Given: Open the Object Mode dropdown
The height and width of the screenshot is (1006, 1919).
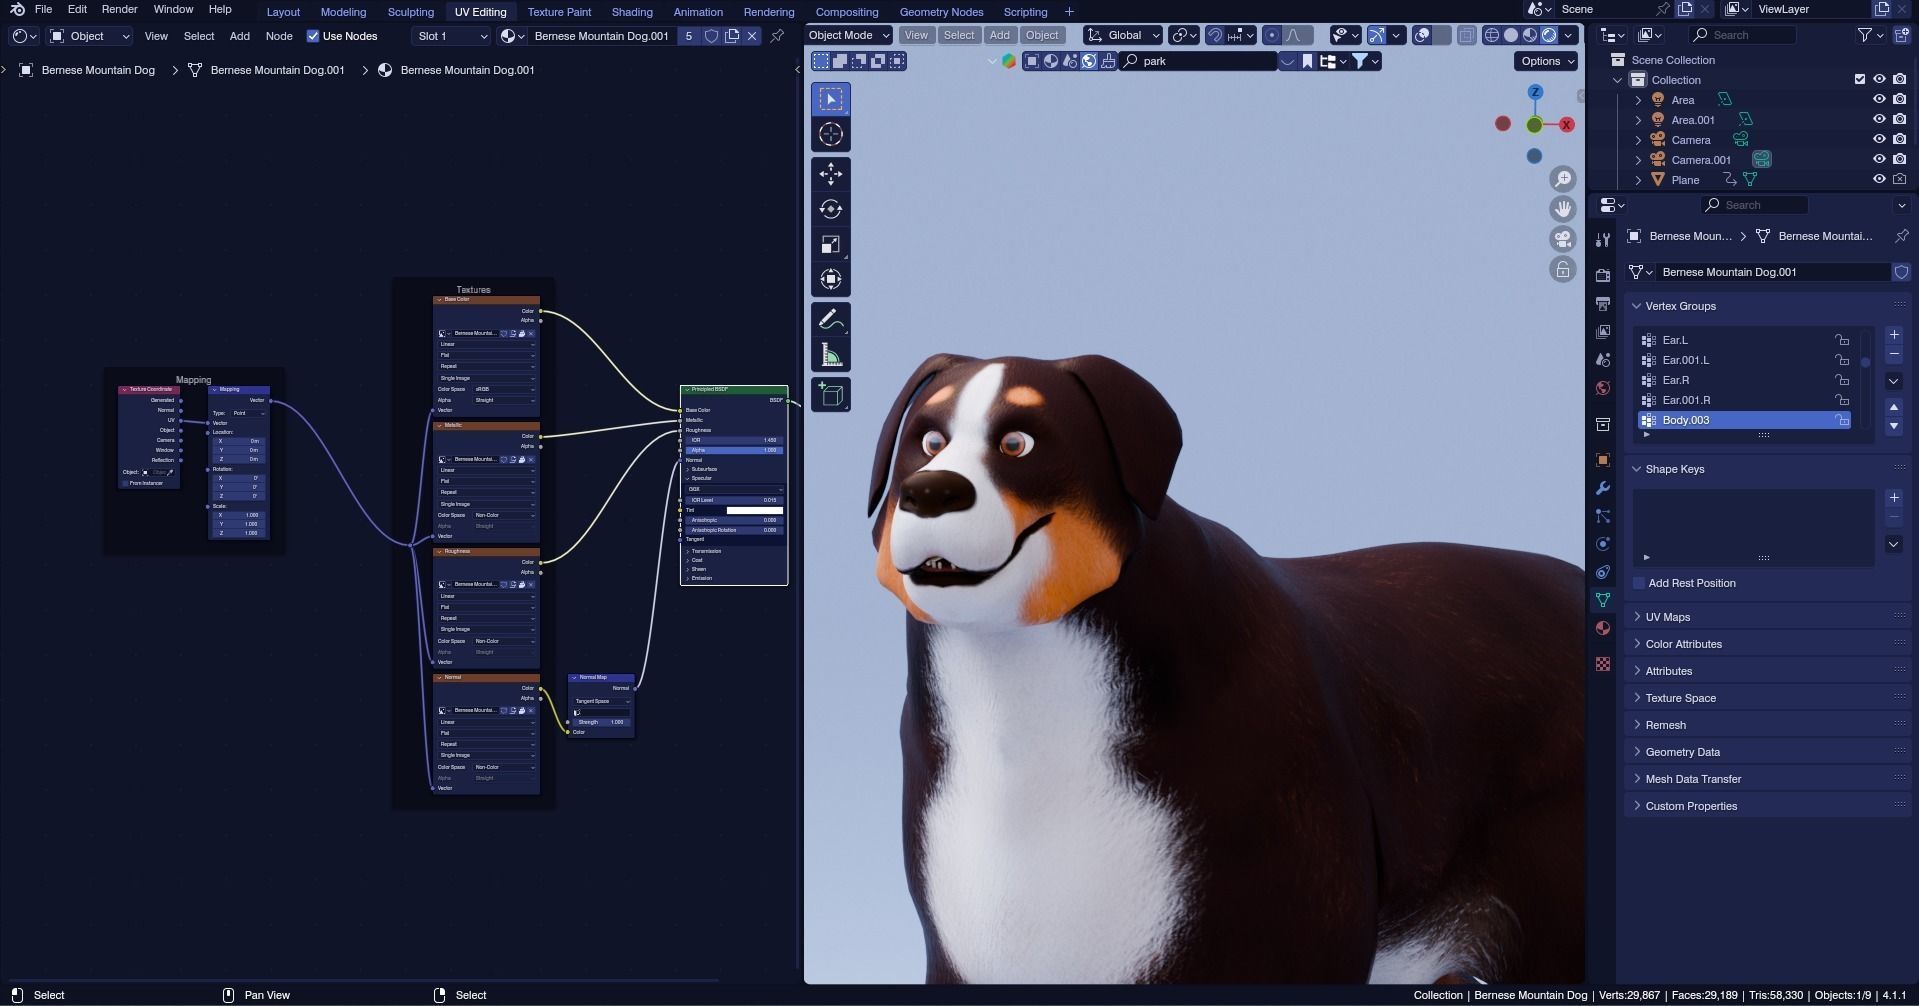Looking at the screenshot, I should tap(848, 35).
